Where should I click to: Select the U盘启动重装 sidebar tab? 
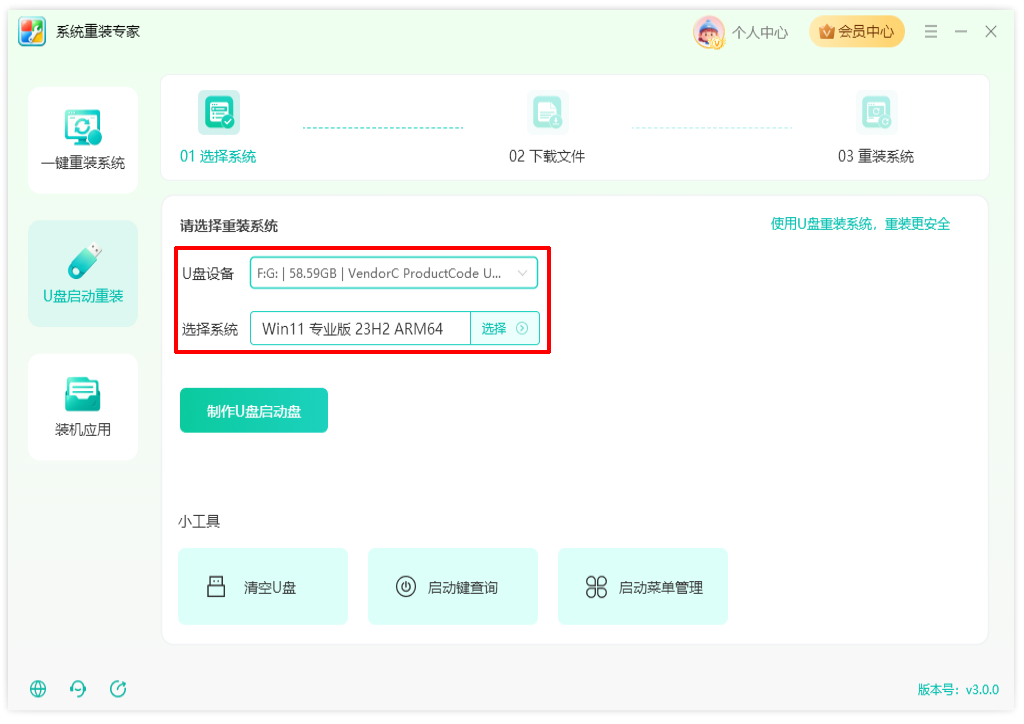[x=83, y=274]
